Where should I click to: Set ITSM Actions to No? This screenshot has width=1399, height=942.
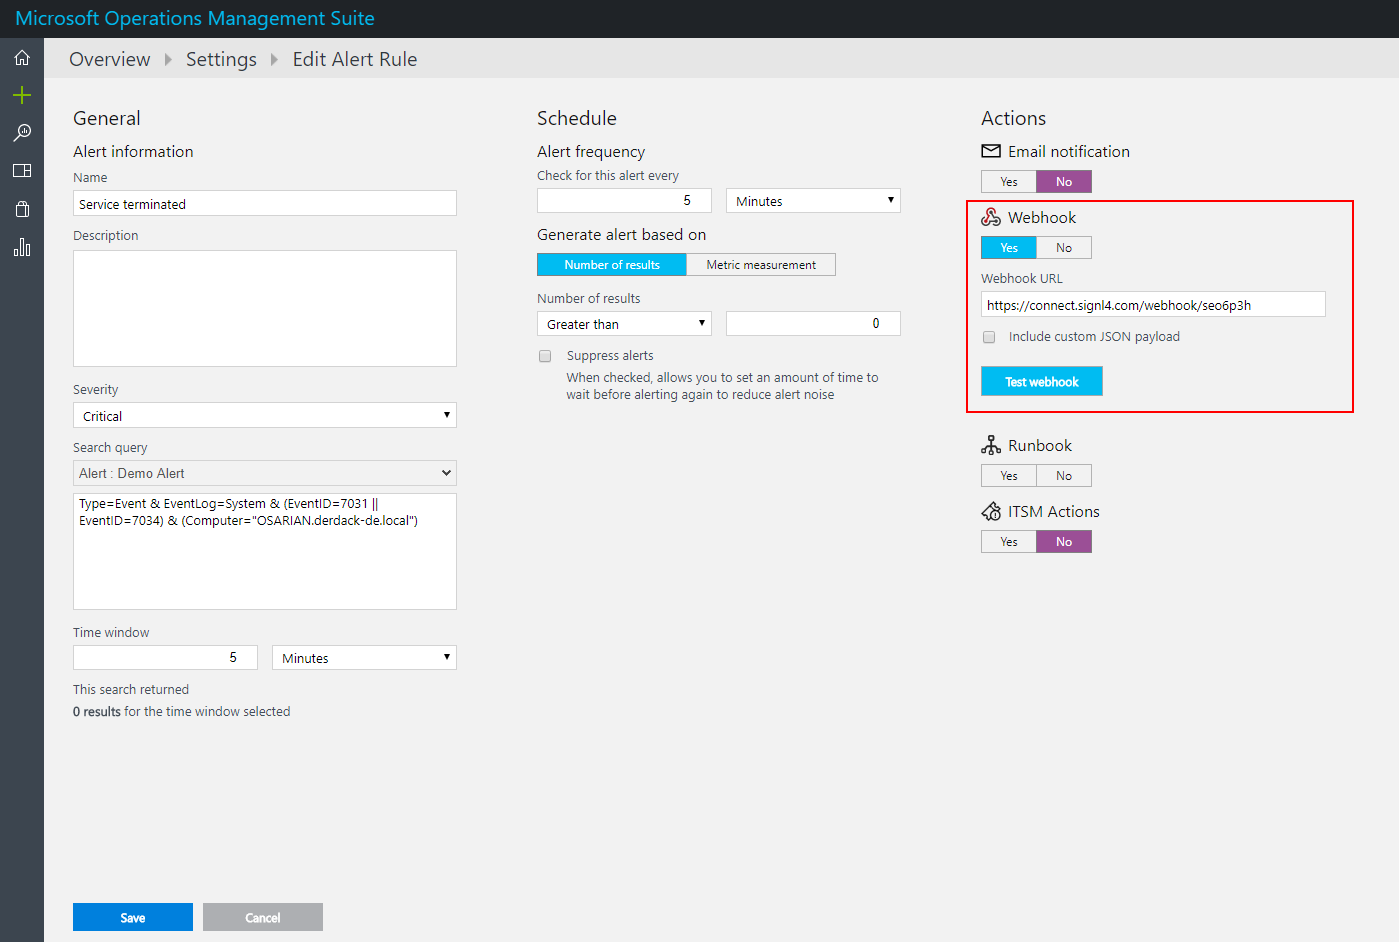[x=1064, y=542]
